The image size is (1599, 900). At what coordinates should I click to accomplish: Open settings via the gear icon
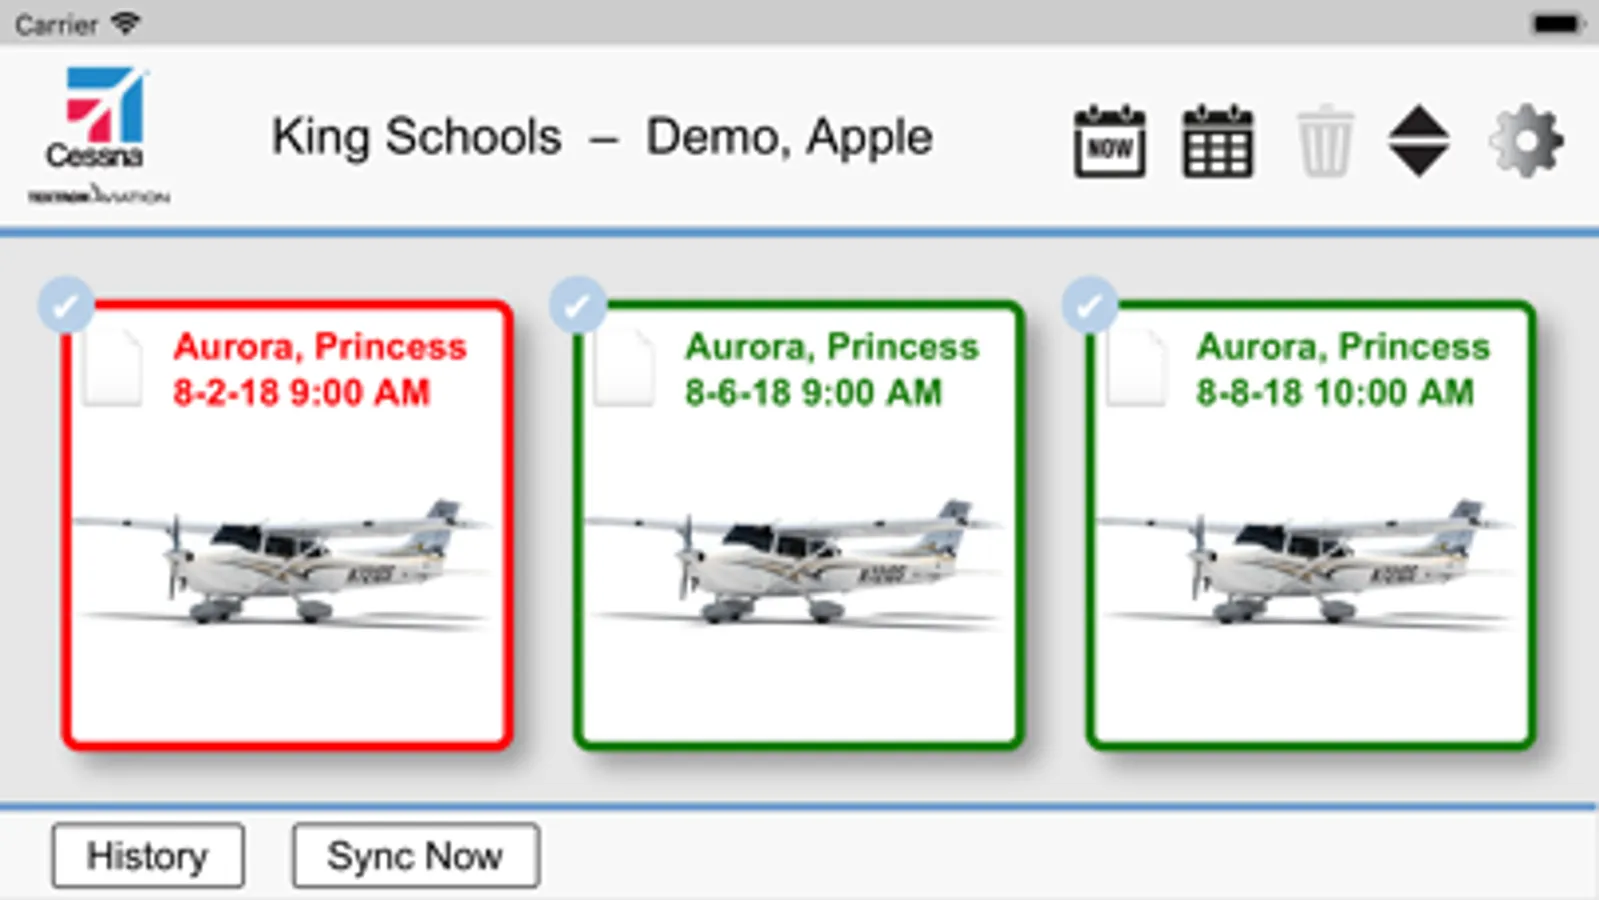coord(1526,141)
